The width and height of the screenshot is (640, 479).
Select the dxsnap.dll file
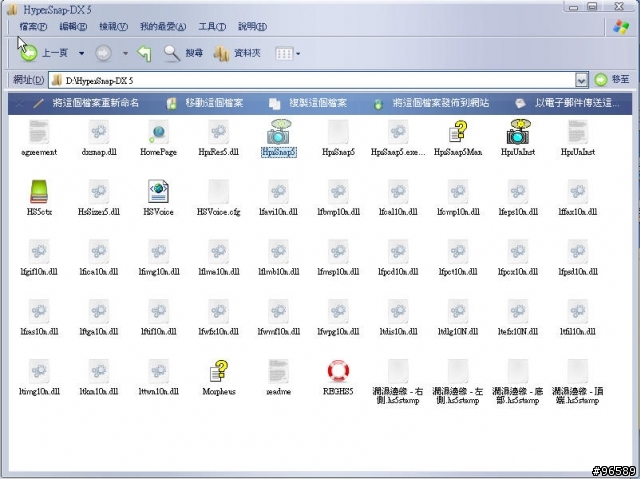pos(99,137)
